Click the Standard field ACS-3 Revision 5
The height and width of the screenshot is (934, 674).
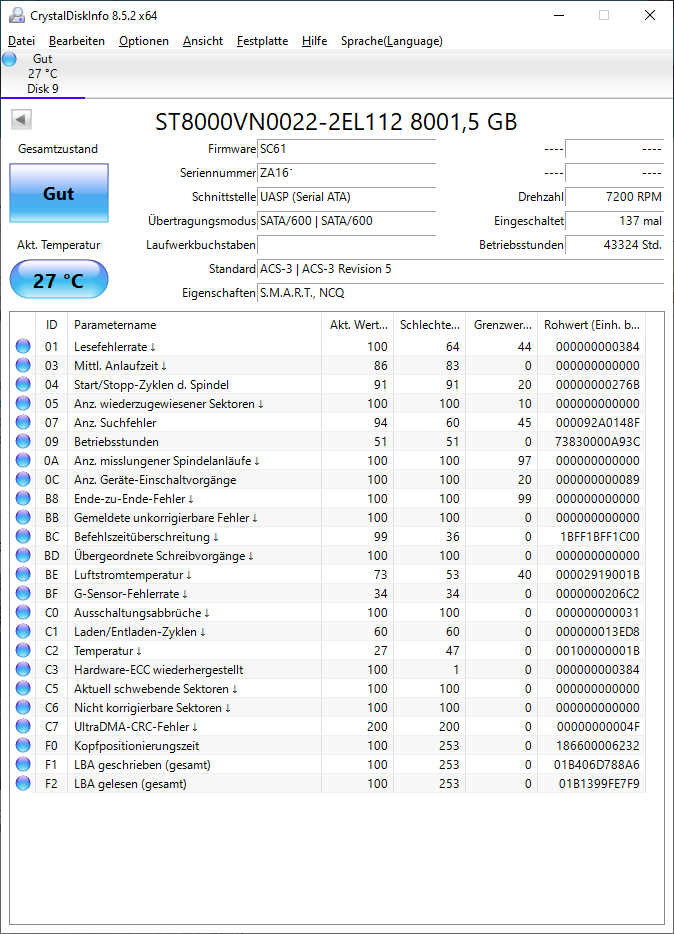(460, 269)
